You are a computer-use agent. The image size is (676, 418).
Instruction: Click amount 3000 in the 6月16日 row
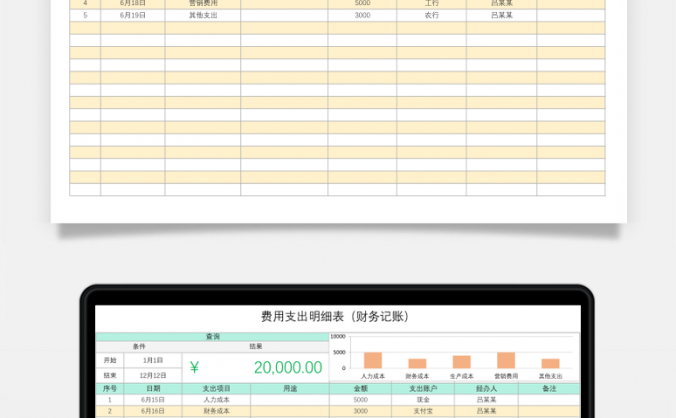[x=360, y=411]
